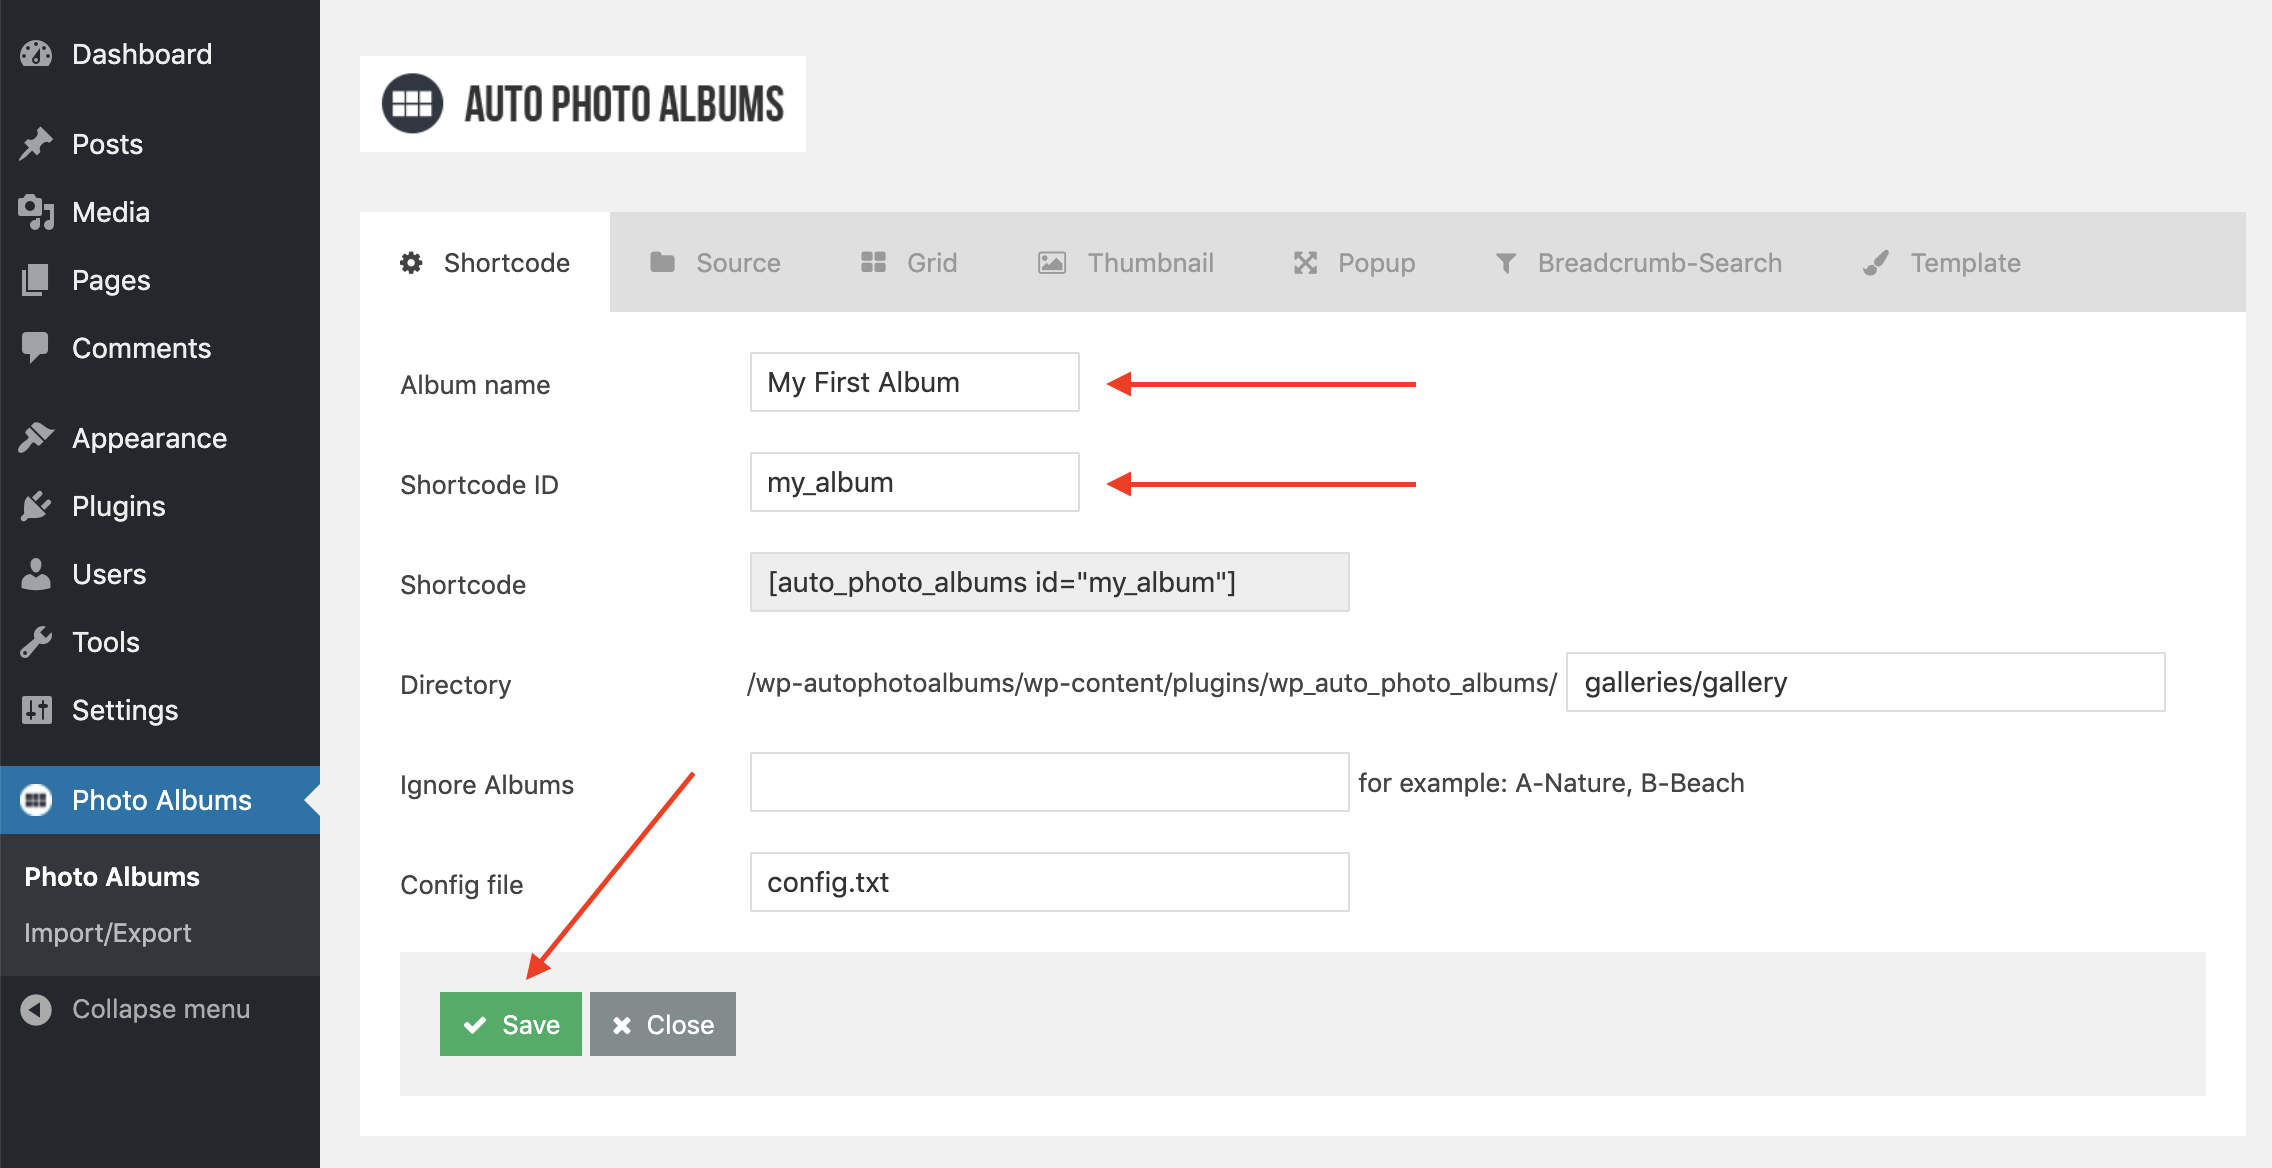Click the Shortcode ID input field
Viewport: 2272px width, 1168px height.
click(915, 482)
